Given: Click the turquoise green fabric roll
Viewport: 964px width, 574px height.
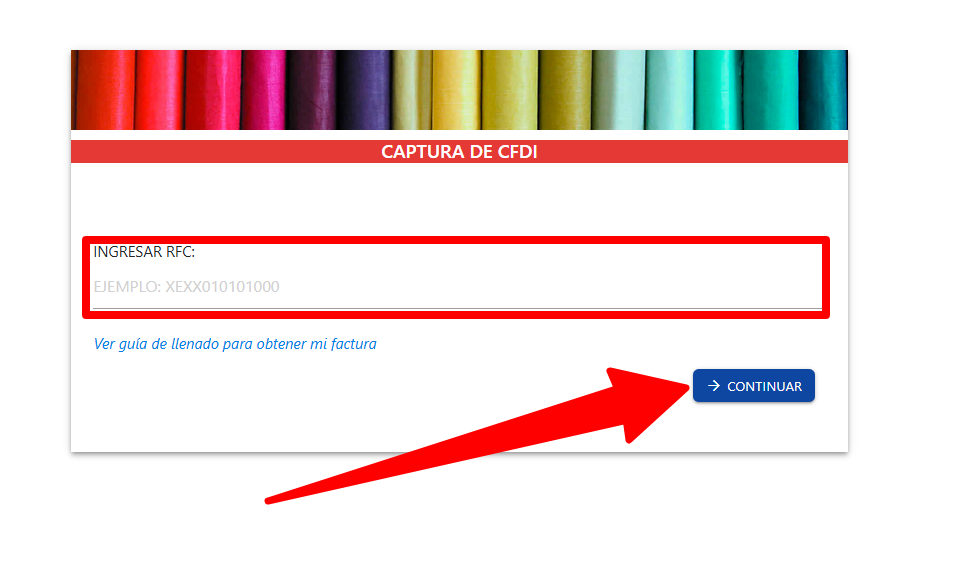Looking at the screenshot, I should click(x=719, y=90).
